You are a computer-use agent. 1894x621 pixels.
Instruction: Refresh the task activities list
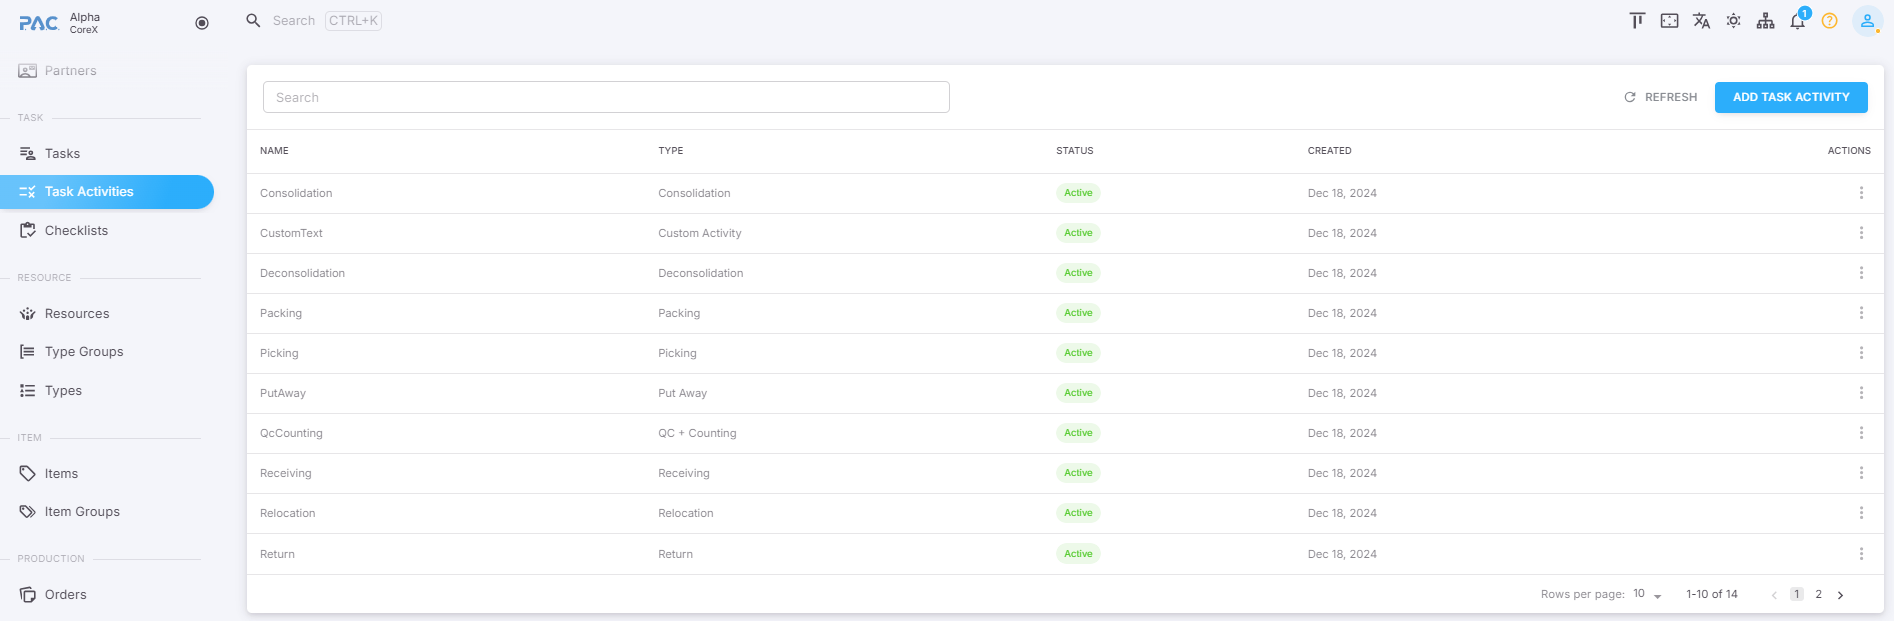click(1660, 97)
